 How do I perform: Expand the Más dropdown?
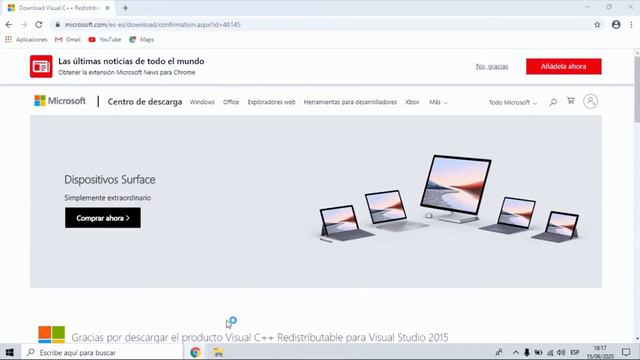click(438, 102)
